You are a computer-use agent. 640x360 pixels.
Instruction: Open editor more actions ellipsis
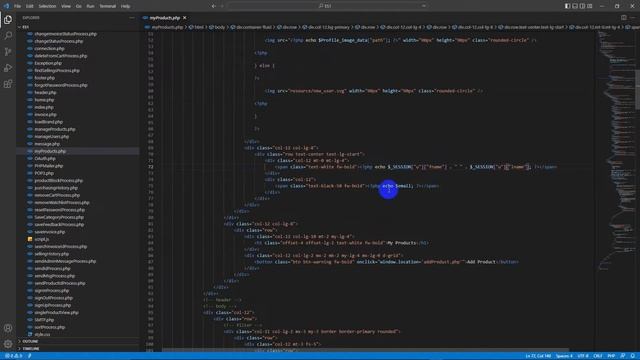[633, 18]
